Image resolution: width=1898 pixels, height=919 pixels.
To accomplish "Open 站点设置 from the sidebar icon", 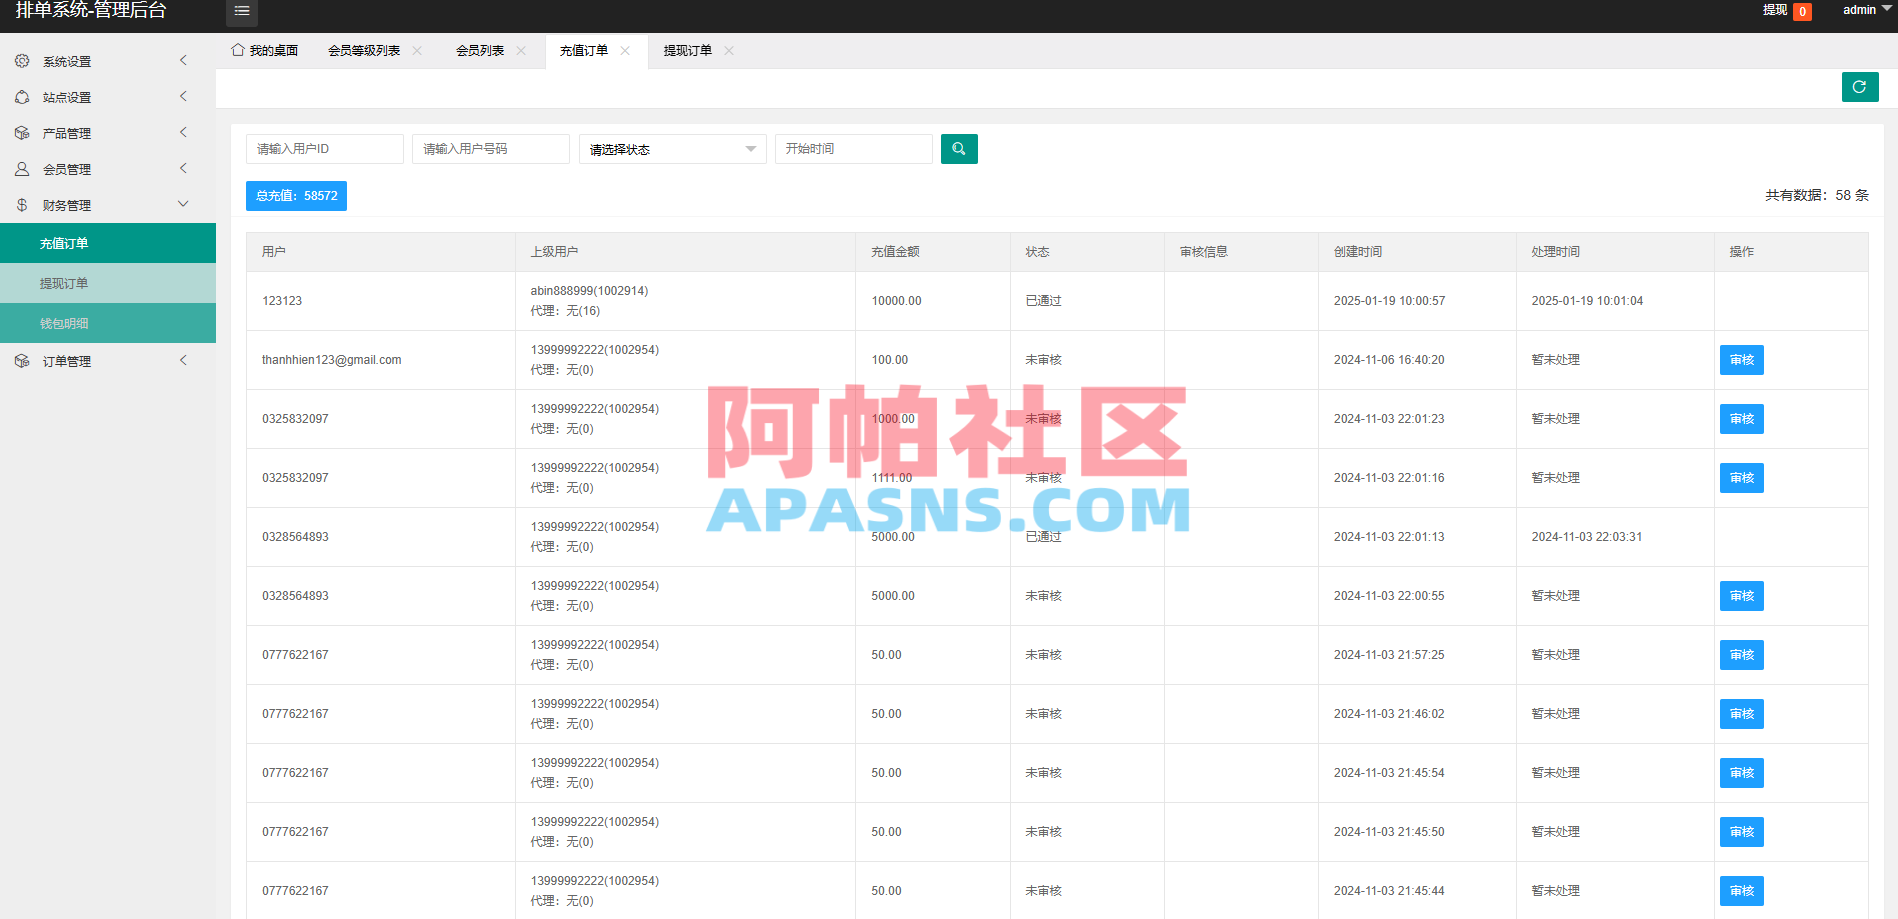I will (22, 96).
